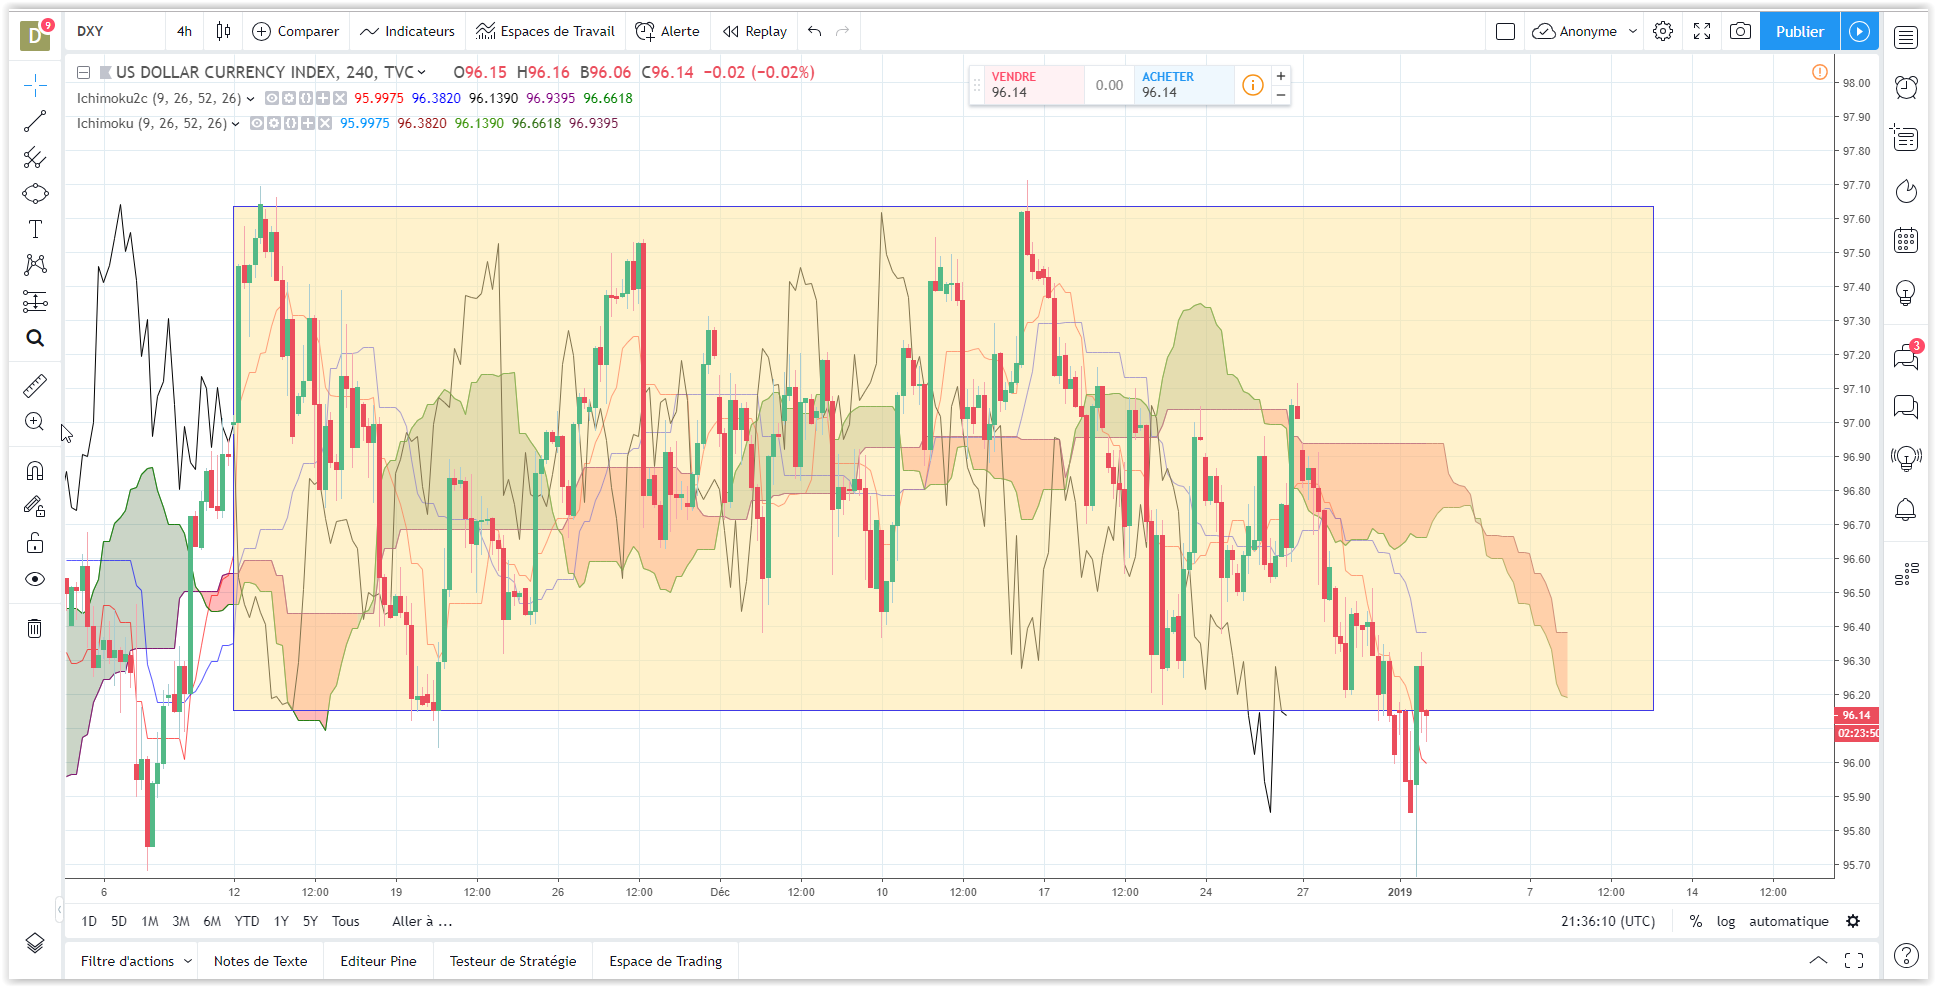Click the DXY symbol search field
The width and height of the screenshot is (1936, 987).
coord(114,31)
